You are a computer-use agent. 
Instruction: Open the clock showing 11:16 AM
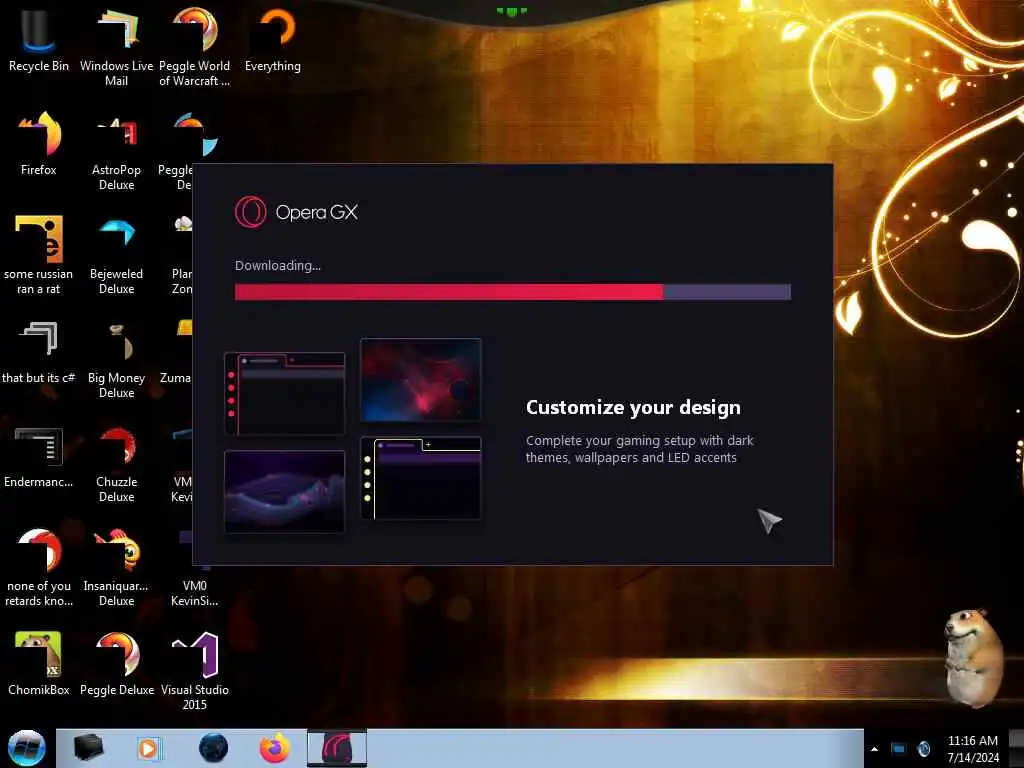pyautogui.click(x=973, y=749)
